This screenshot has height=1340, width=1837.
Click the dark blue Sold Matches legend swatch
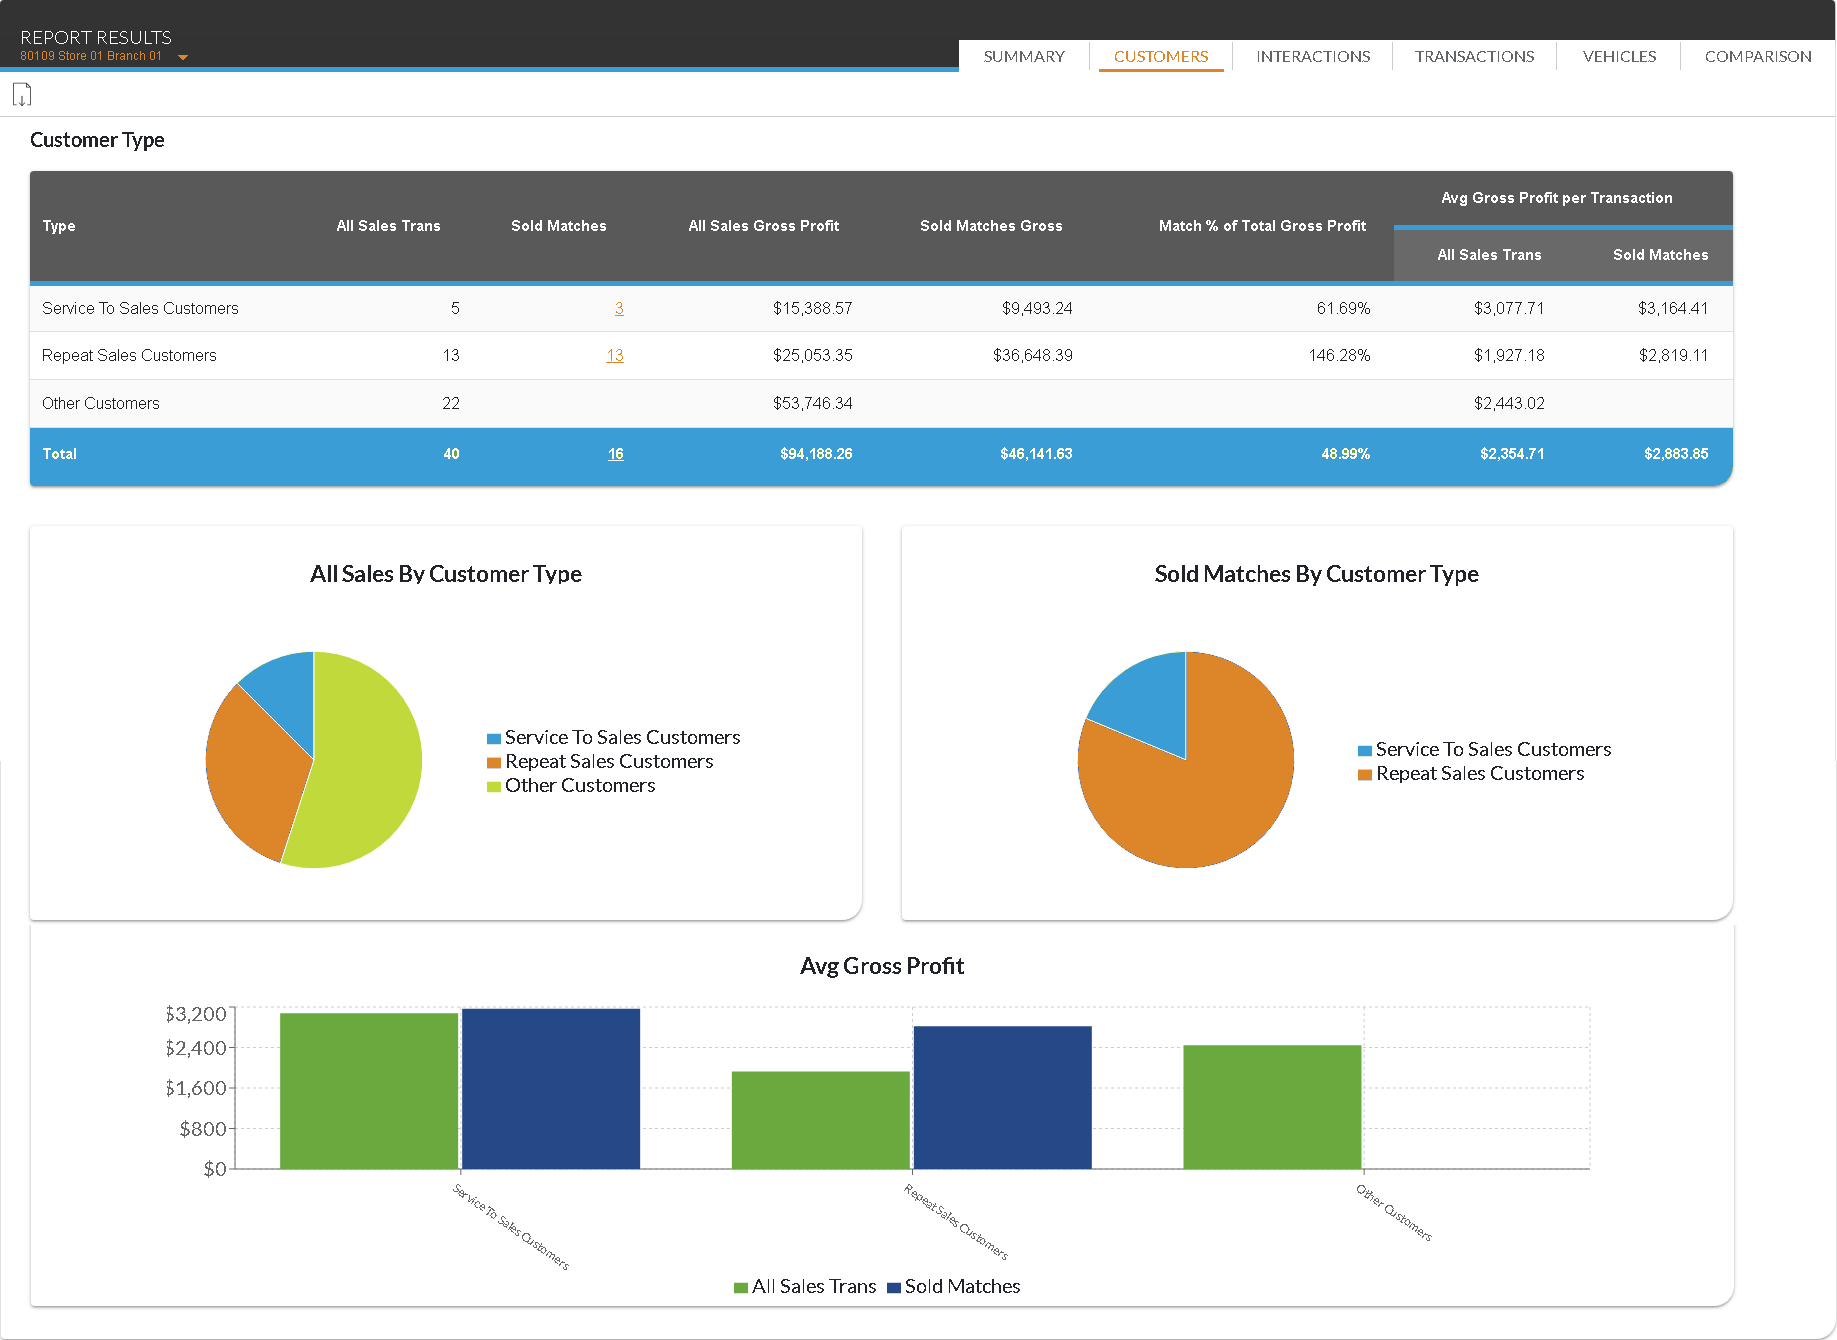click(894, 1287)
